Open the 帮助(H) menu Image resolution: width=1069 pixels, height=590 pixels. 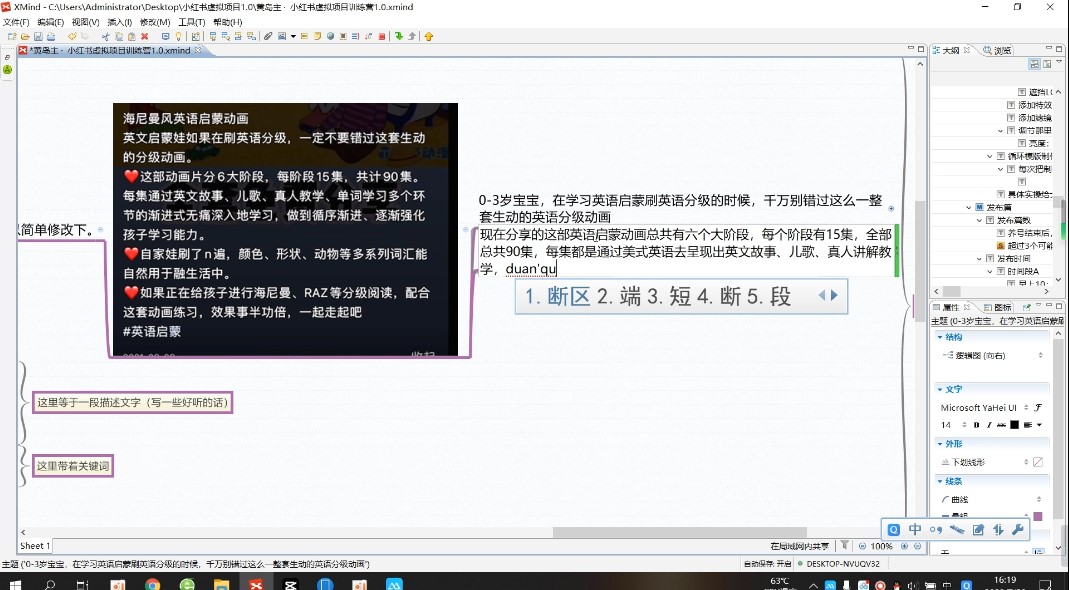tap(227, 23)
